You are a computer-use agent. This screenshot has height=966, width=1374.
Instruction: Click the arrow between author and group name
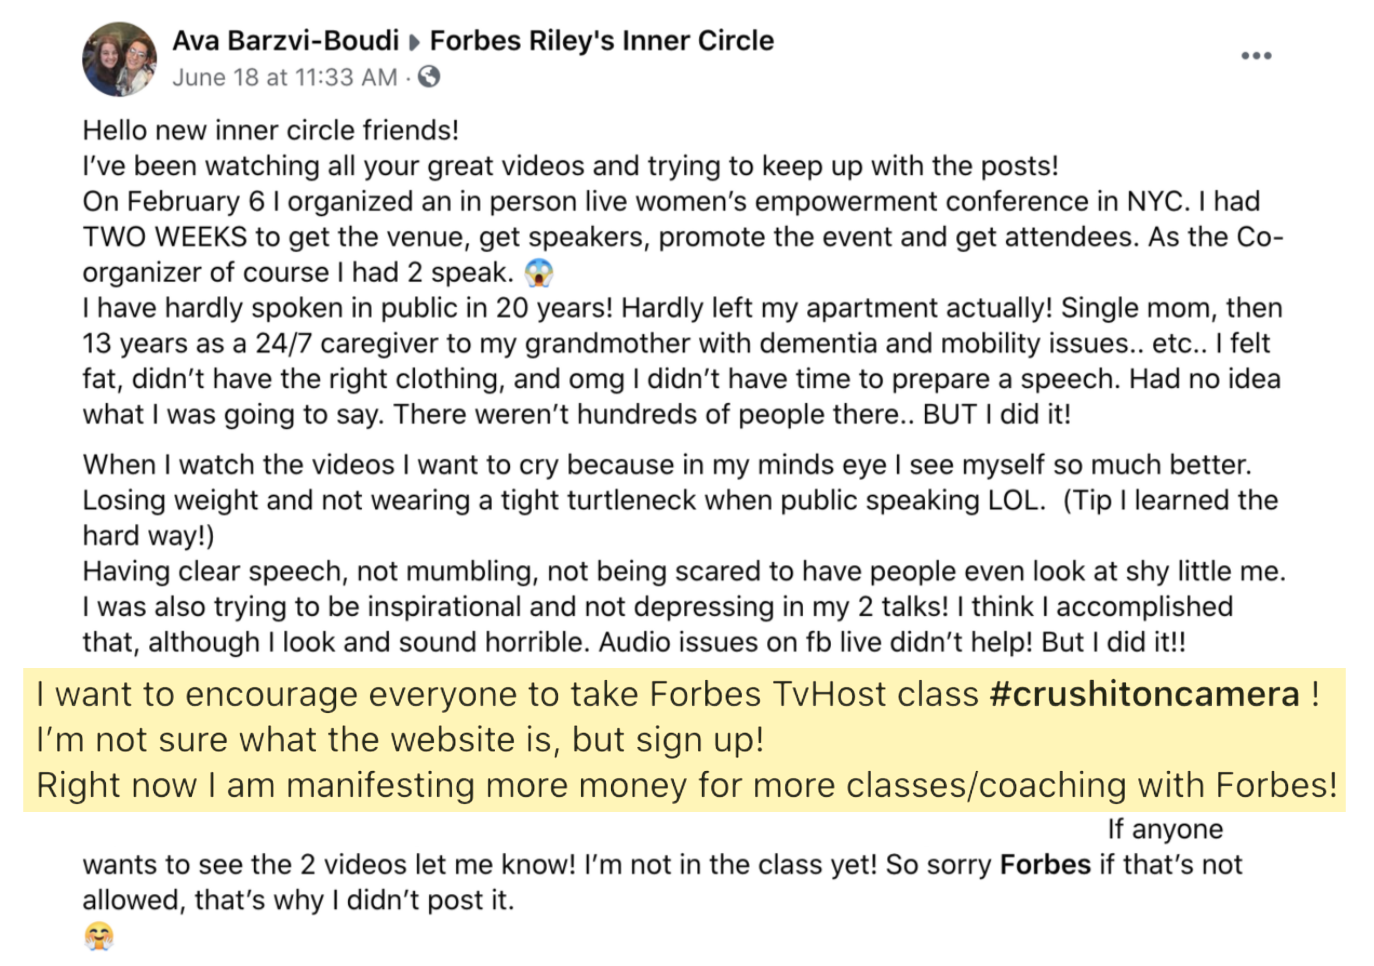[x=414, y=43]
